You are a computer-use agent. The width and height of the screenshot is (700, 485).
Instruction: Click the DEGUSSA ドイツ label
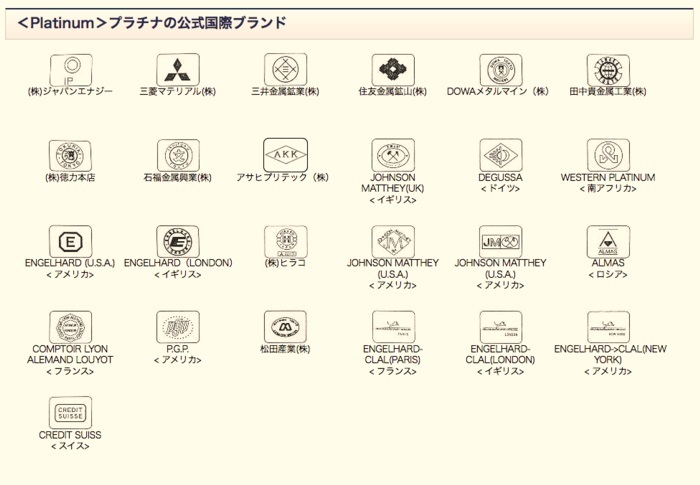(500, 183)
